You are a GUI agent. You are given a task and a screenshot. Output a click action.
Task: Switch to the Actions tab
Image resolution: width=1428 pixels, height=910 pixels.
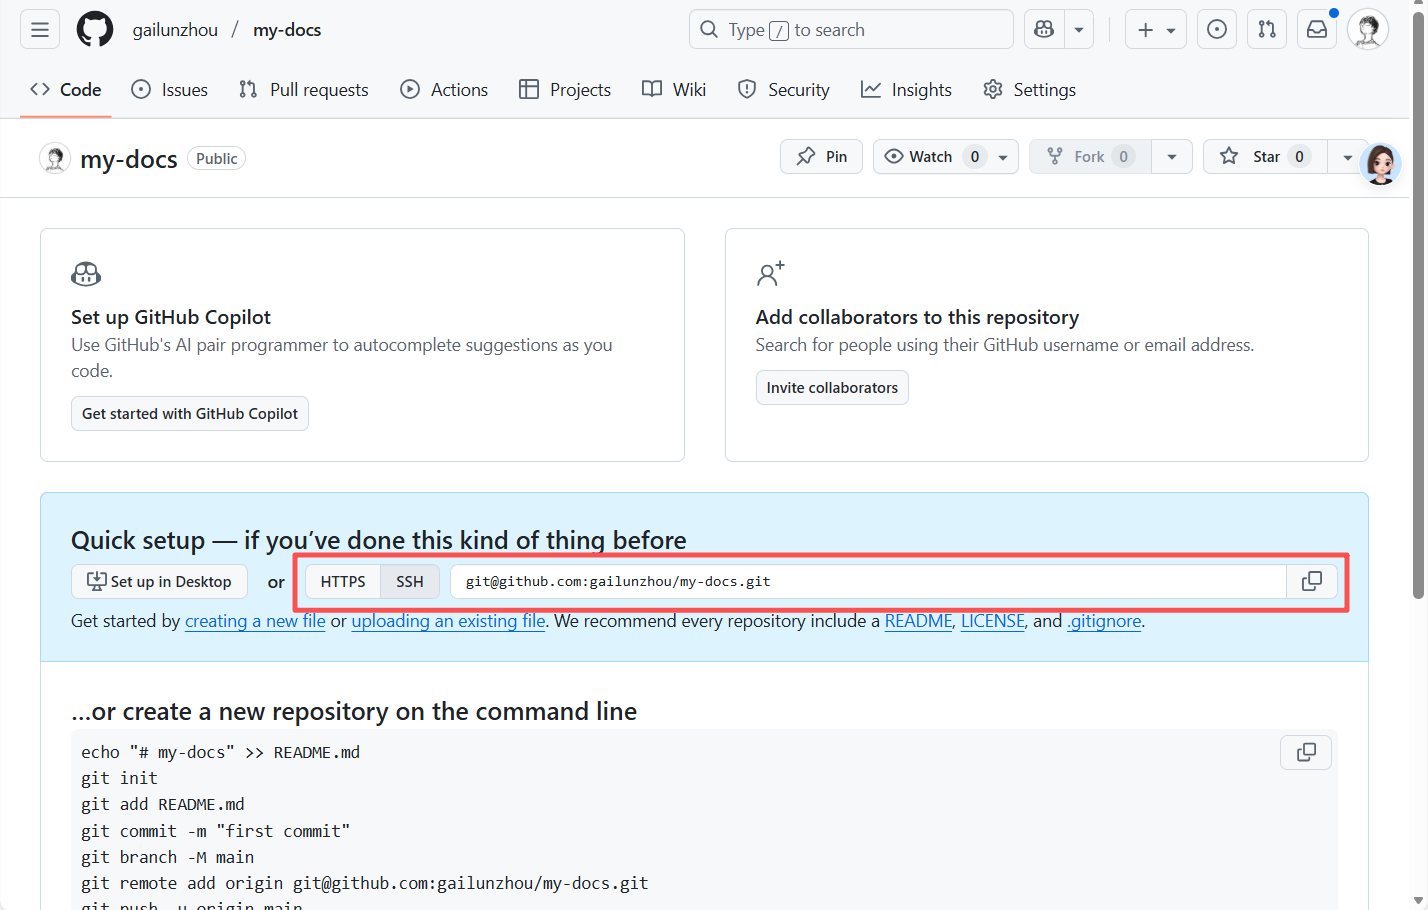pos(444,90)
